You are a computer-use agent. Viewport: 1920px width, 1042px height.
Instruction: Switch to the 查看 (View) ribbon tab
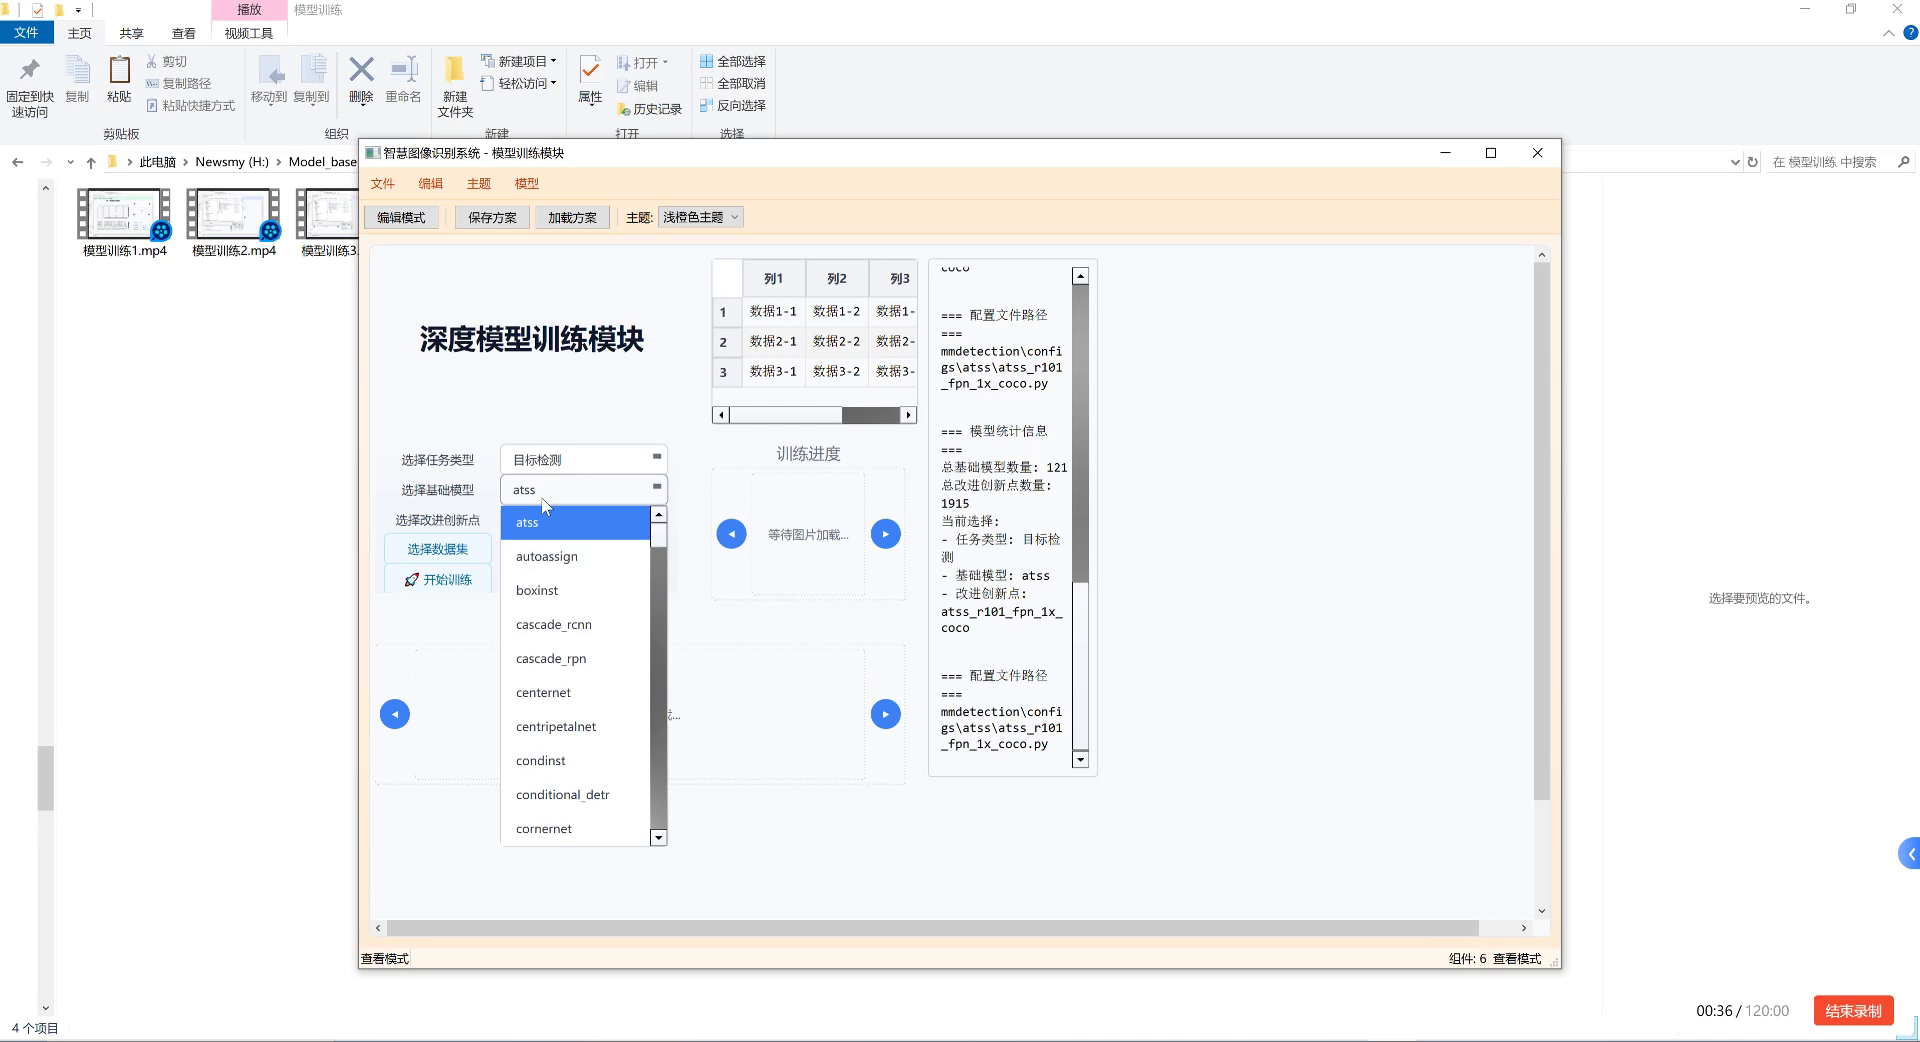coord(183,32)
